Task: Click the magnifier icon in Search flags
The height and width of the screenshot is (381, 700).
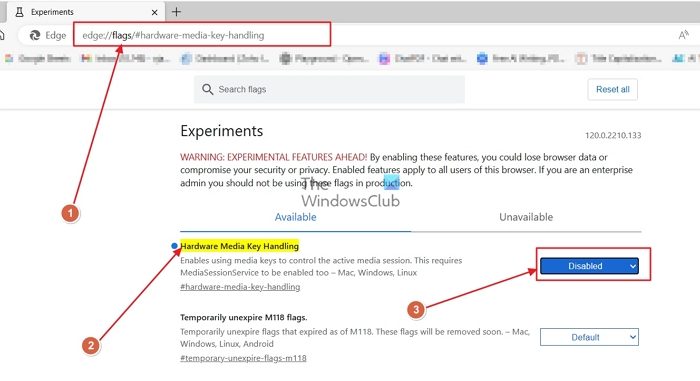Action: point(208,89)
